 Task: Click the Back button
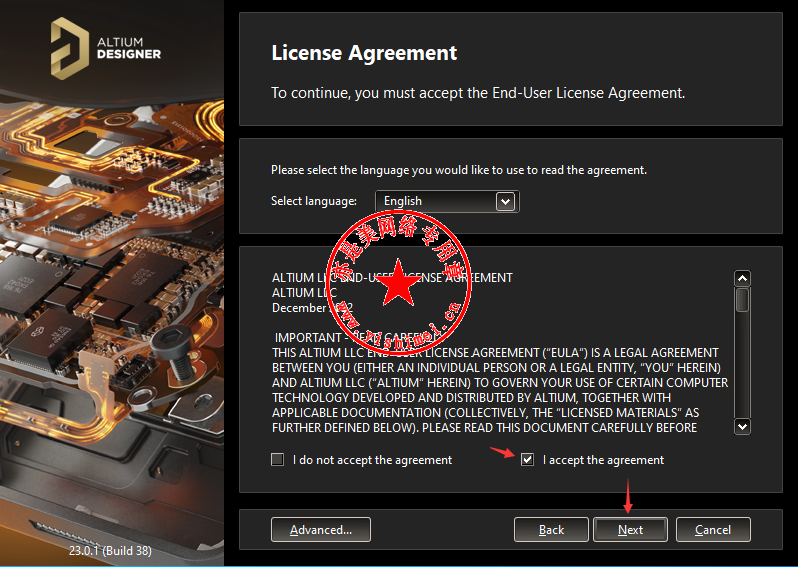click(551, 530)
